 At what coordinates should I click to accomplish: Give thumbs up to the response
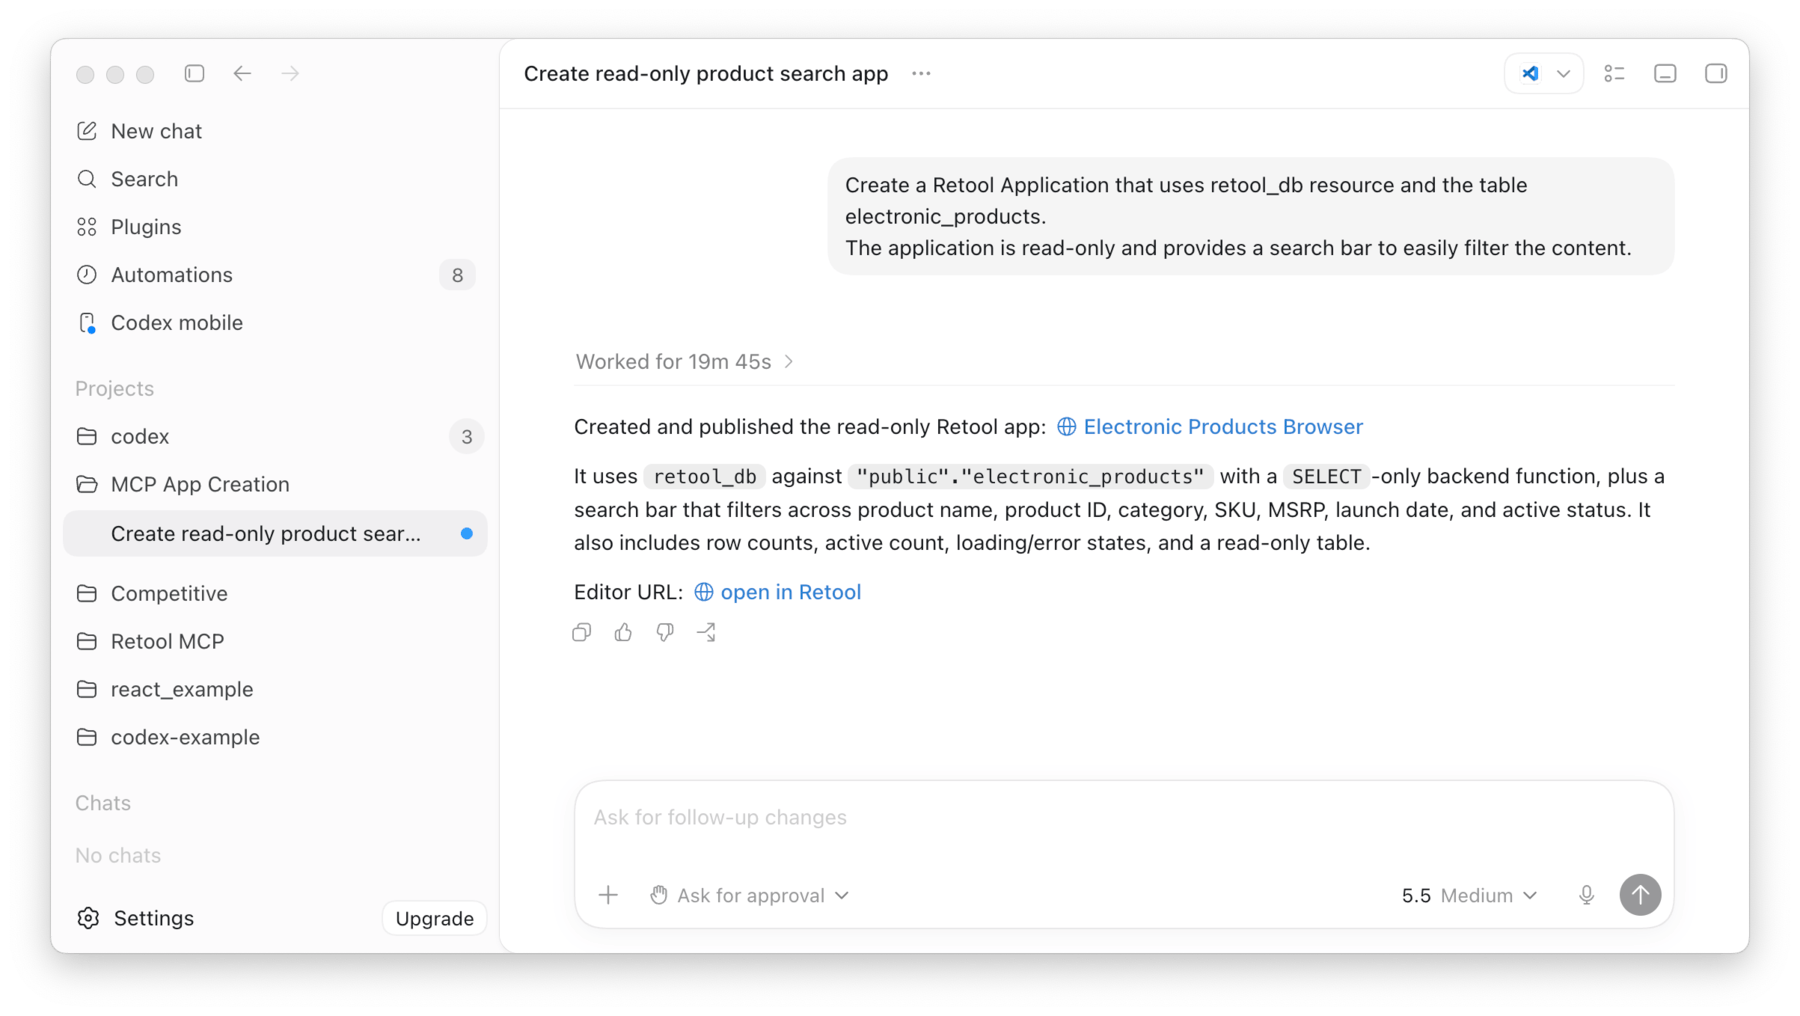click(623, 632)
